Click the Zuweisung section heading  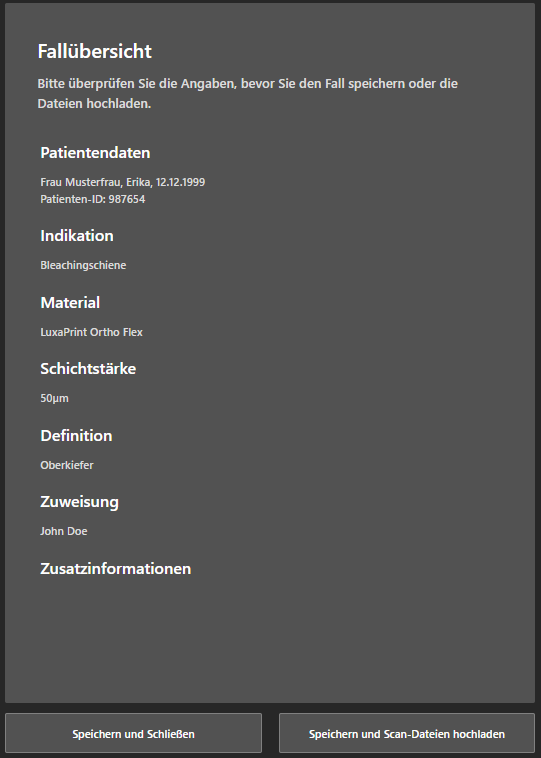click(x=79, y=502)
